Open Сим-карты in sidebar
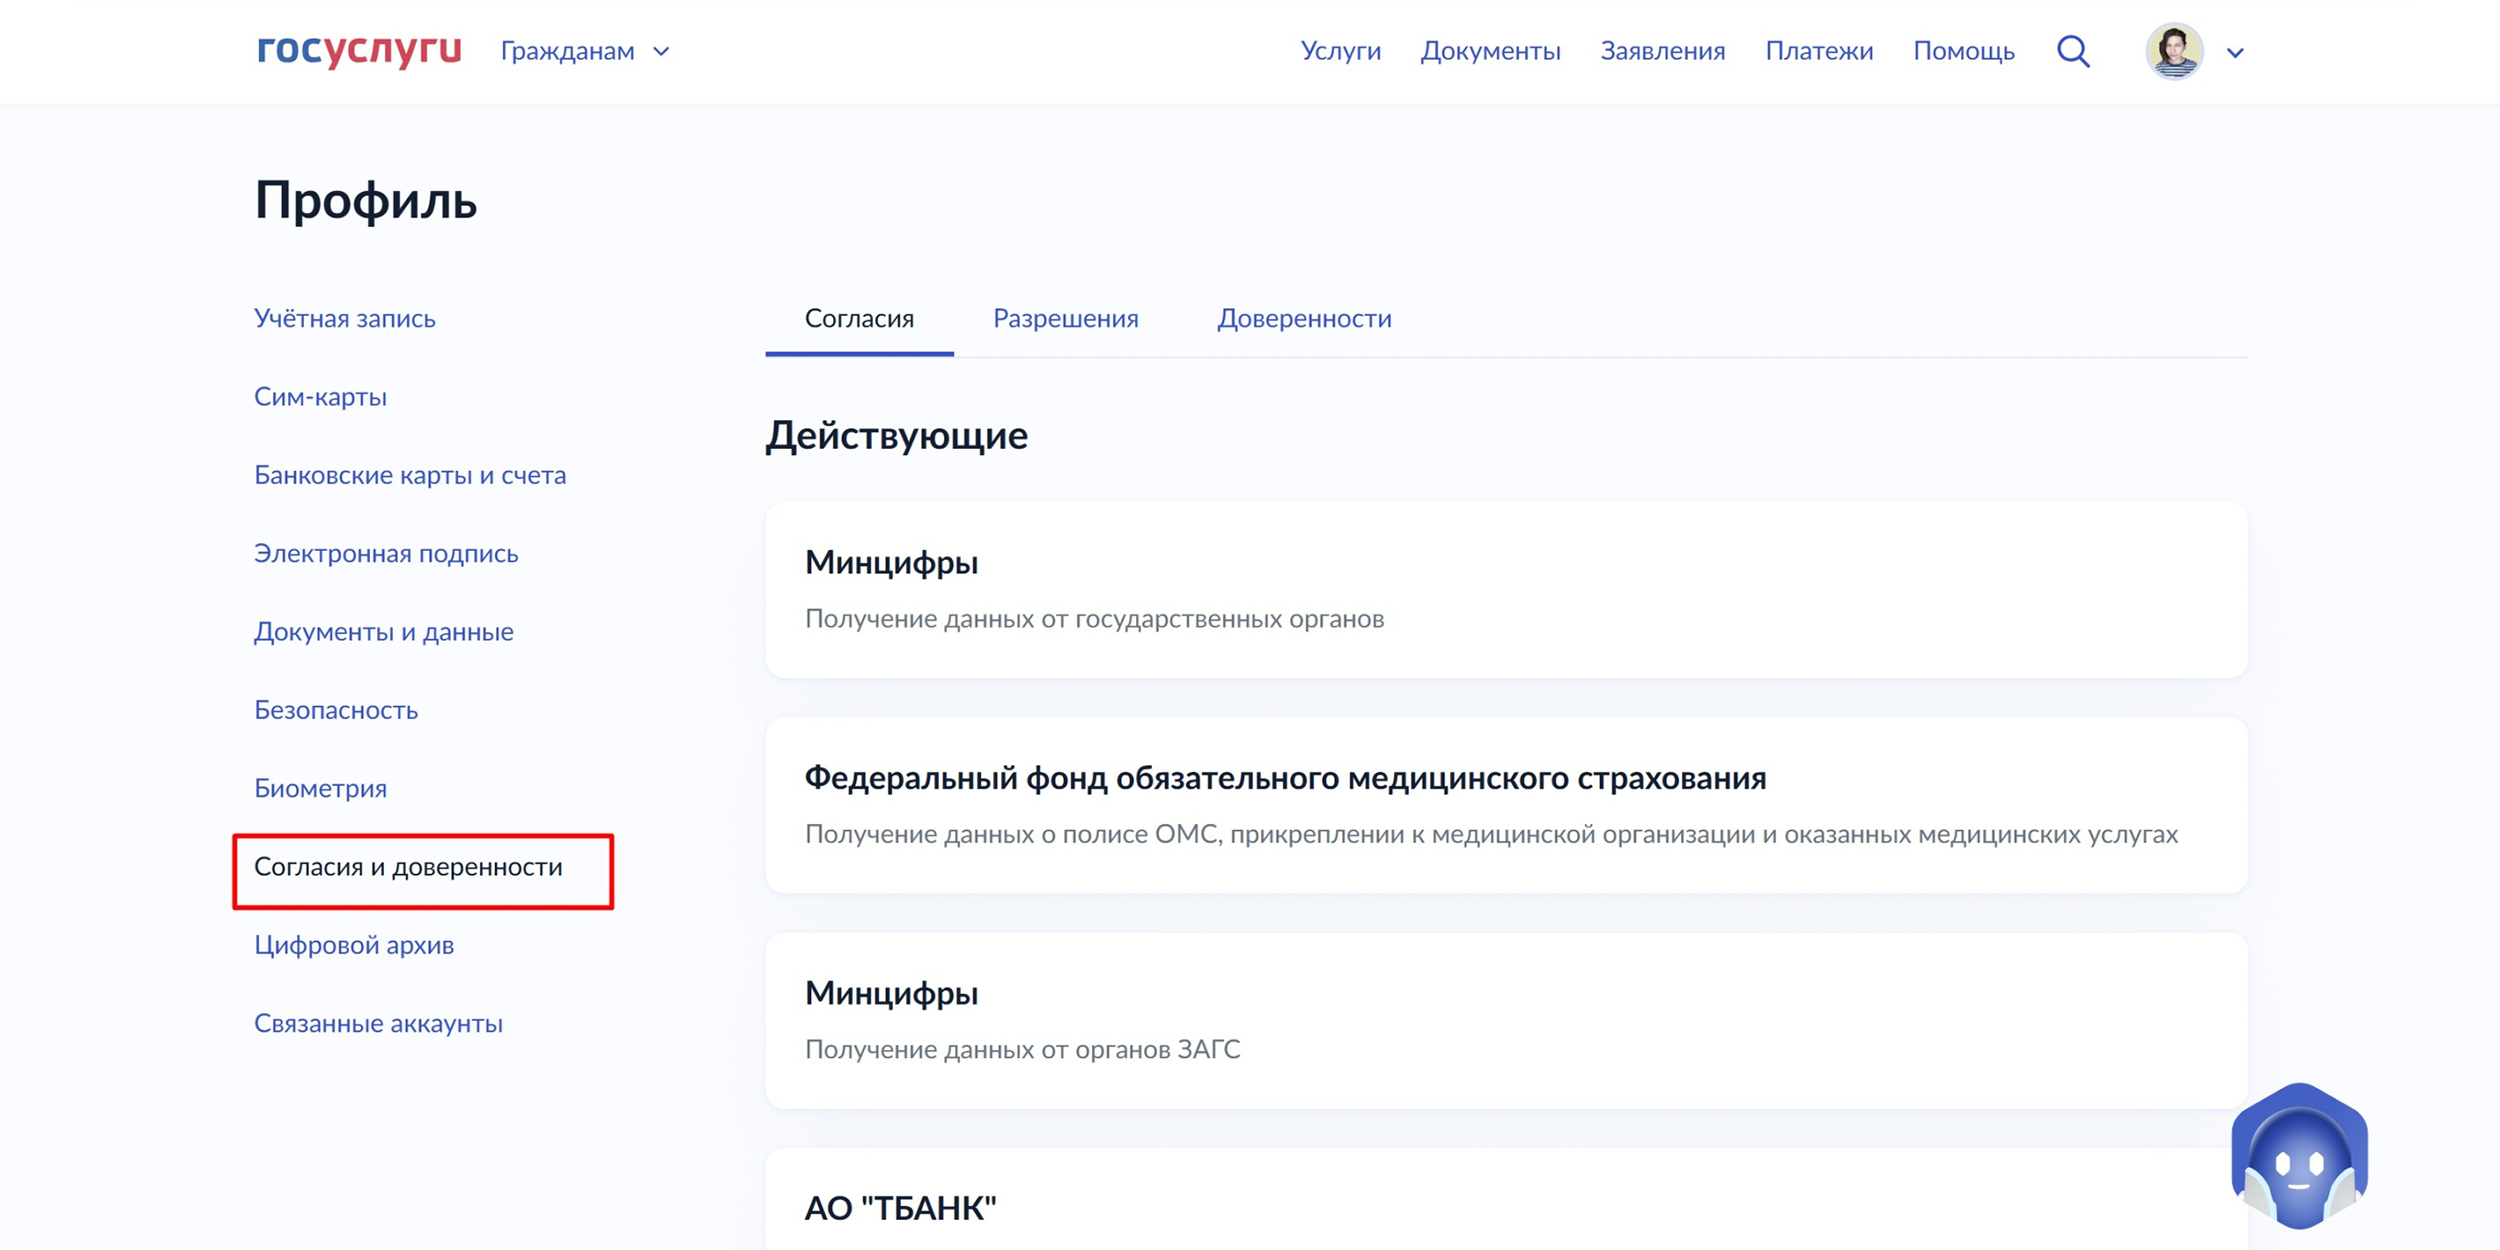The image size is (2500, 1250). tap(320, 397)
